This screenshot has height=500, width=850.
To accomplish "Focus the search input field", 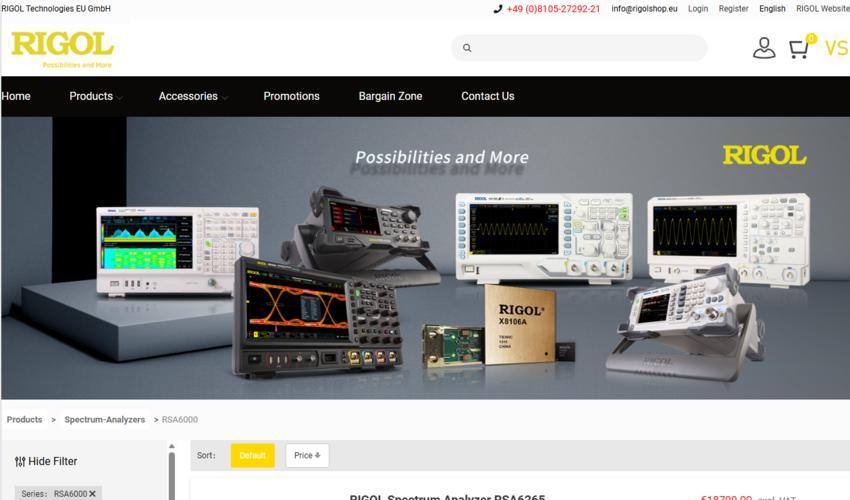I will (x=579, y=48).
